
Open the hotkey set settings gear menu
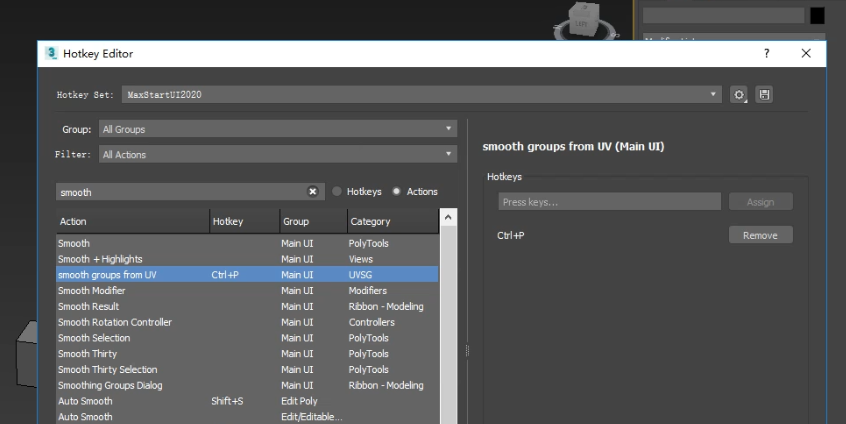pyautogui.click(x=739, y=95)
